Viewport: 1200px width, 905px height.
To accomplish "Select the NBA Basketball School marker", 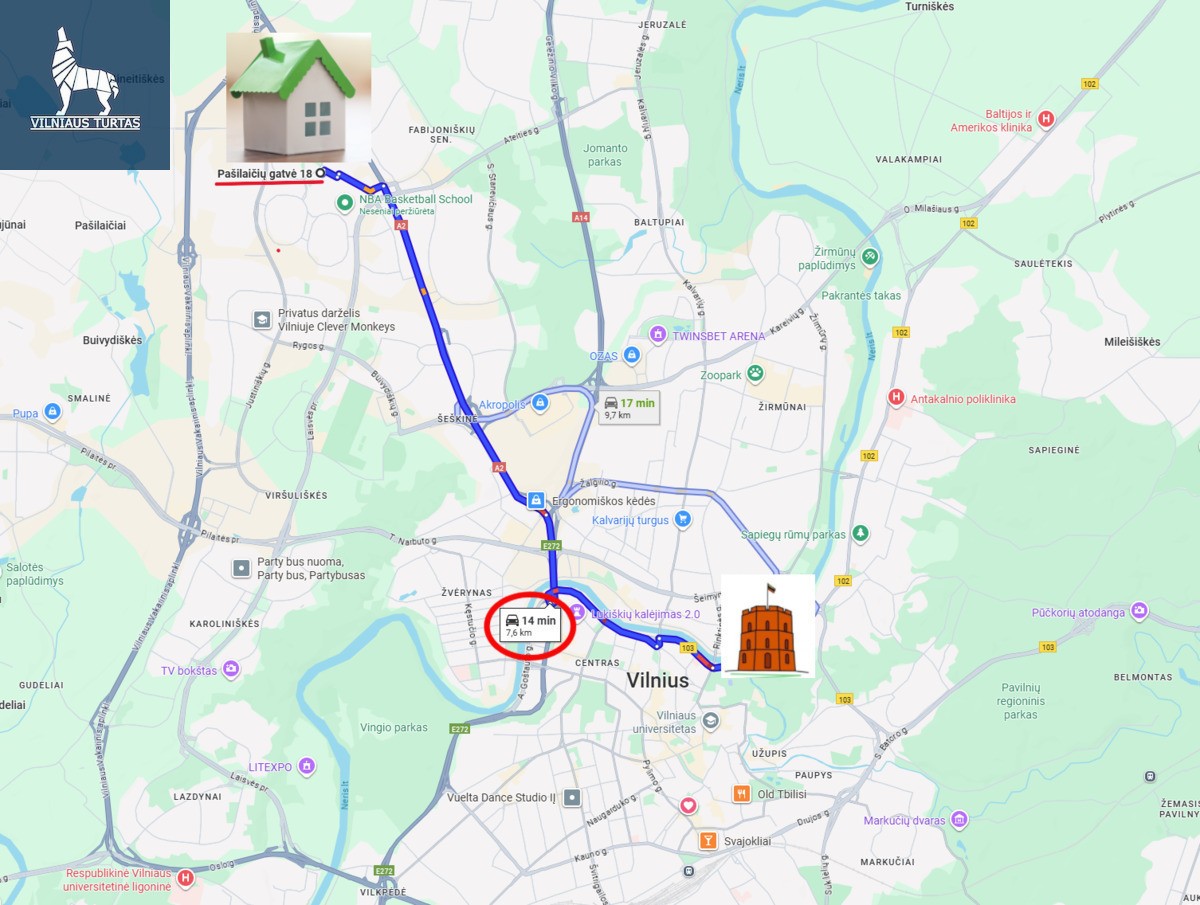I will pos(345,202).
